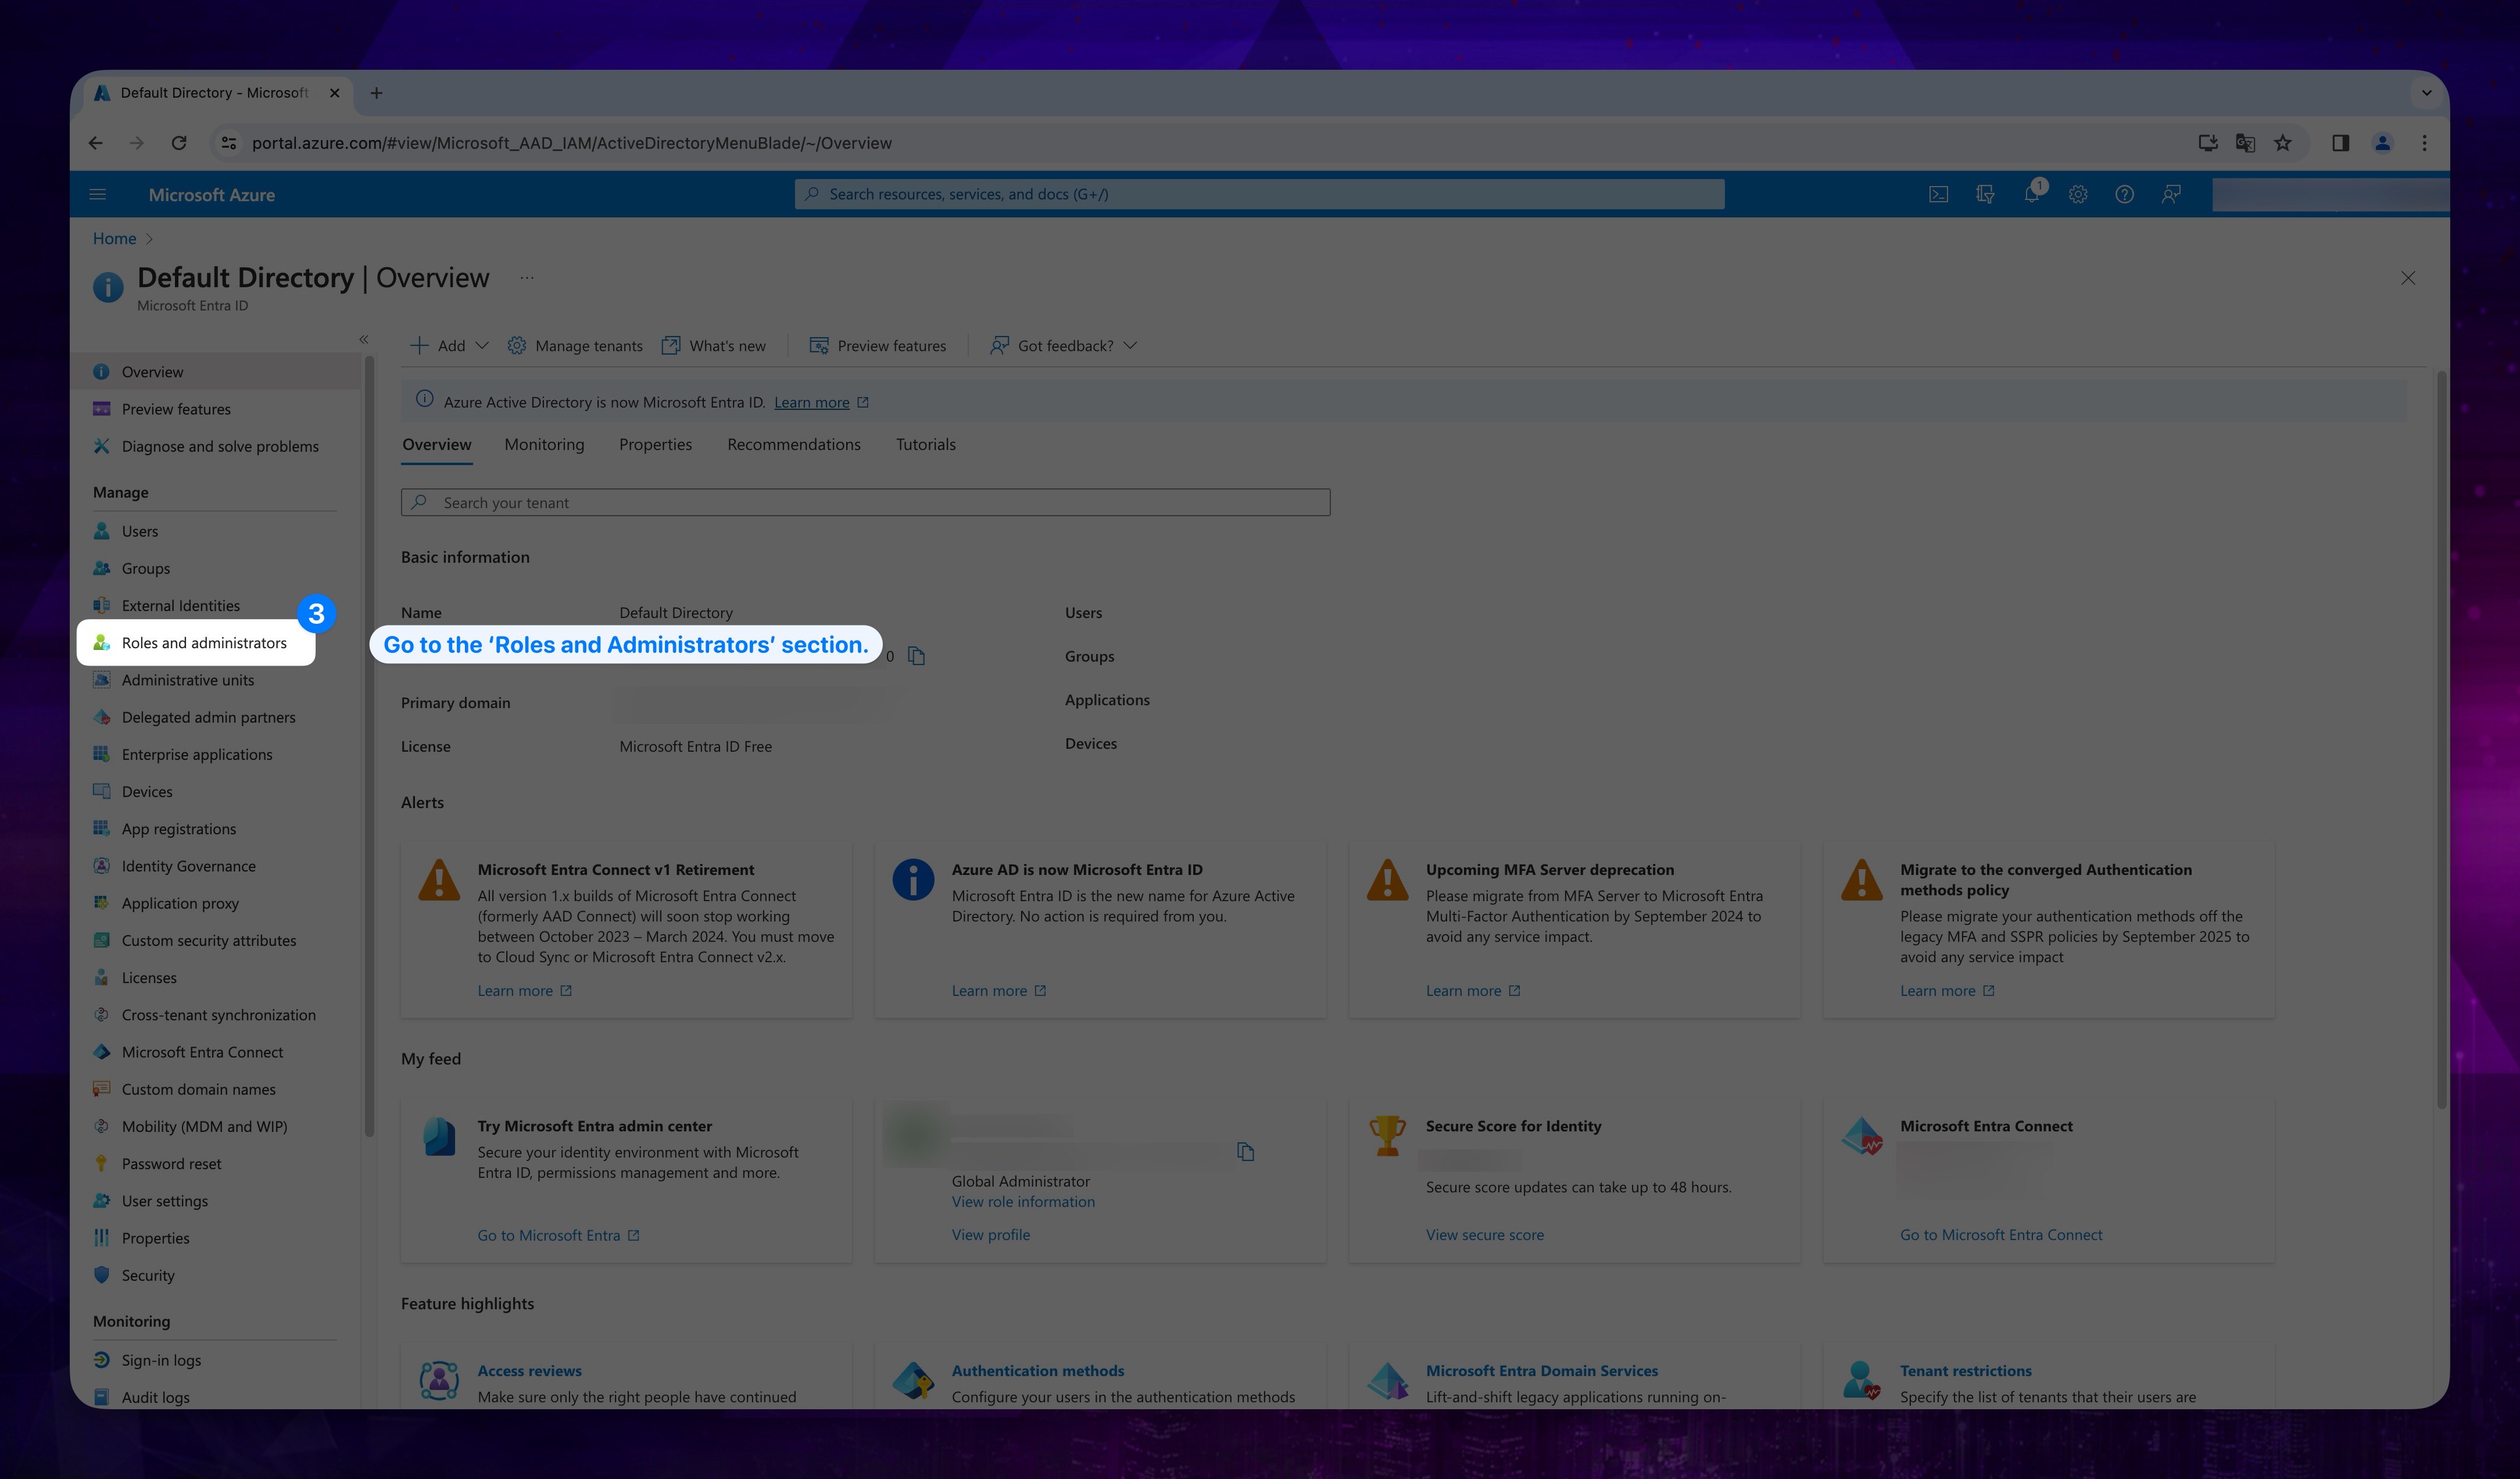Open the Access reviews feature highlight

click(x=529, y=1371)
